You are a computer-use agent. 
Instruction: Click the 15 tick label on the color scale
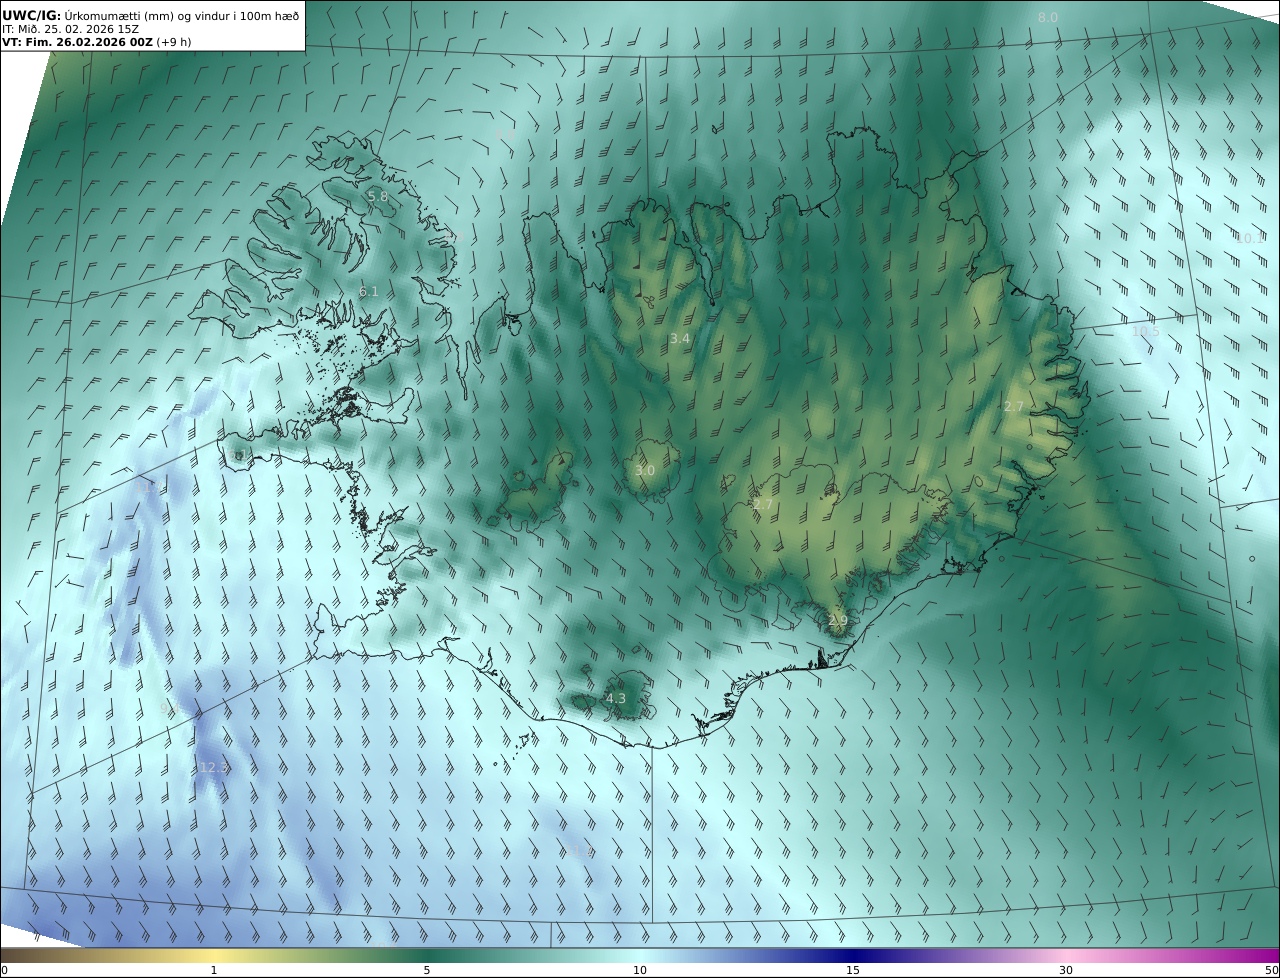point(853,970)
